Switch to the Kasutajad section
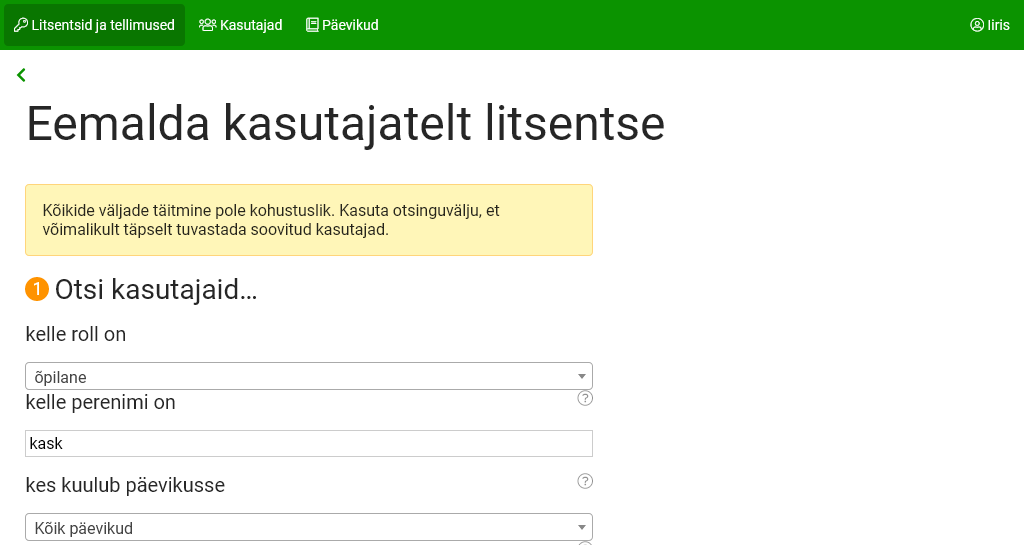 tap(251, 25)
